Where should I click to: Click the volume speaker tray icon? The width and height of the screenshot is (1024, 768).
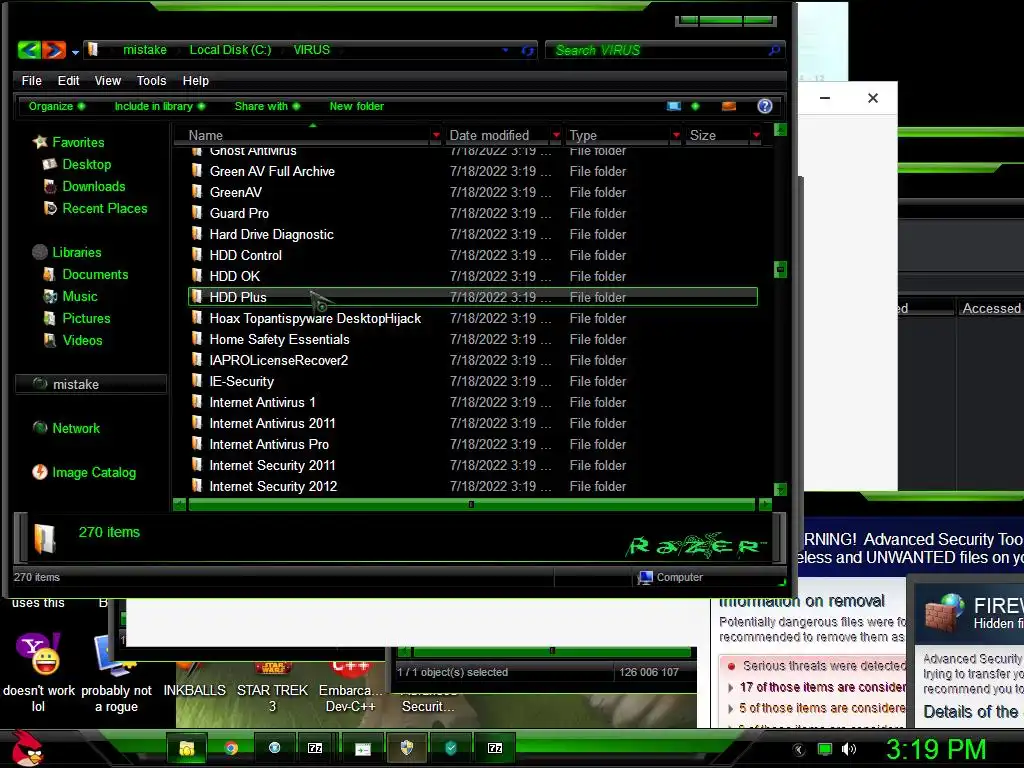[848, 749]
